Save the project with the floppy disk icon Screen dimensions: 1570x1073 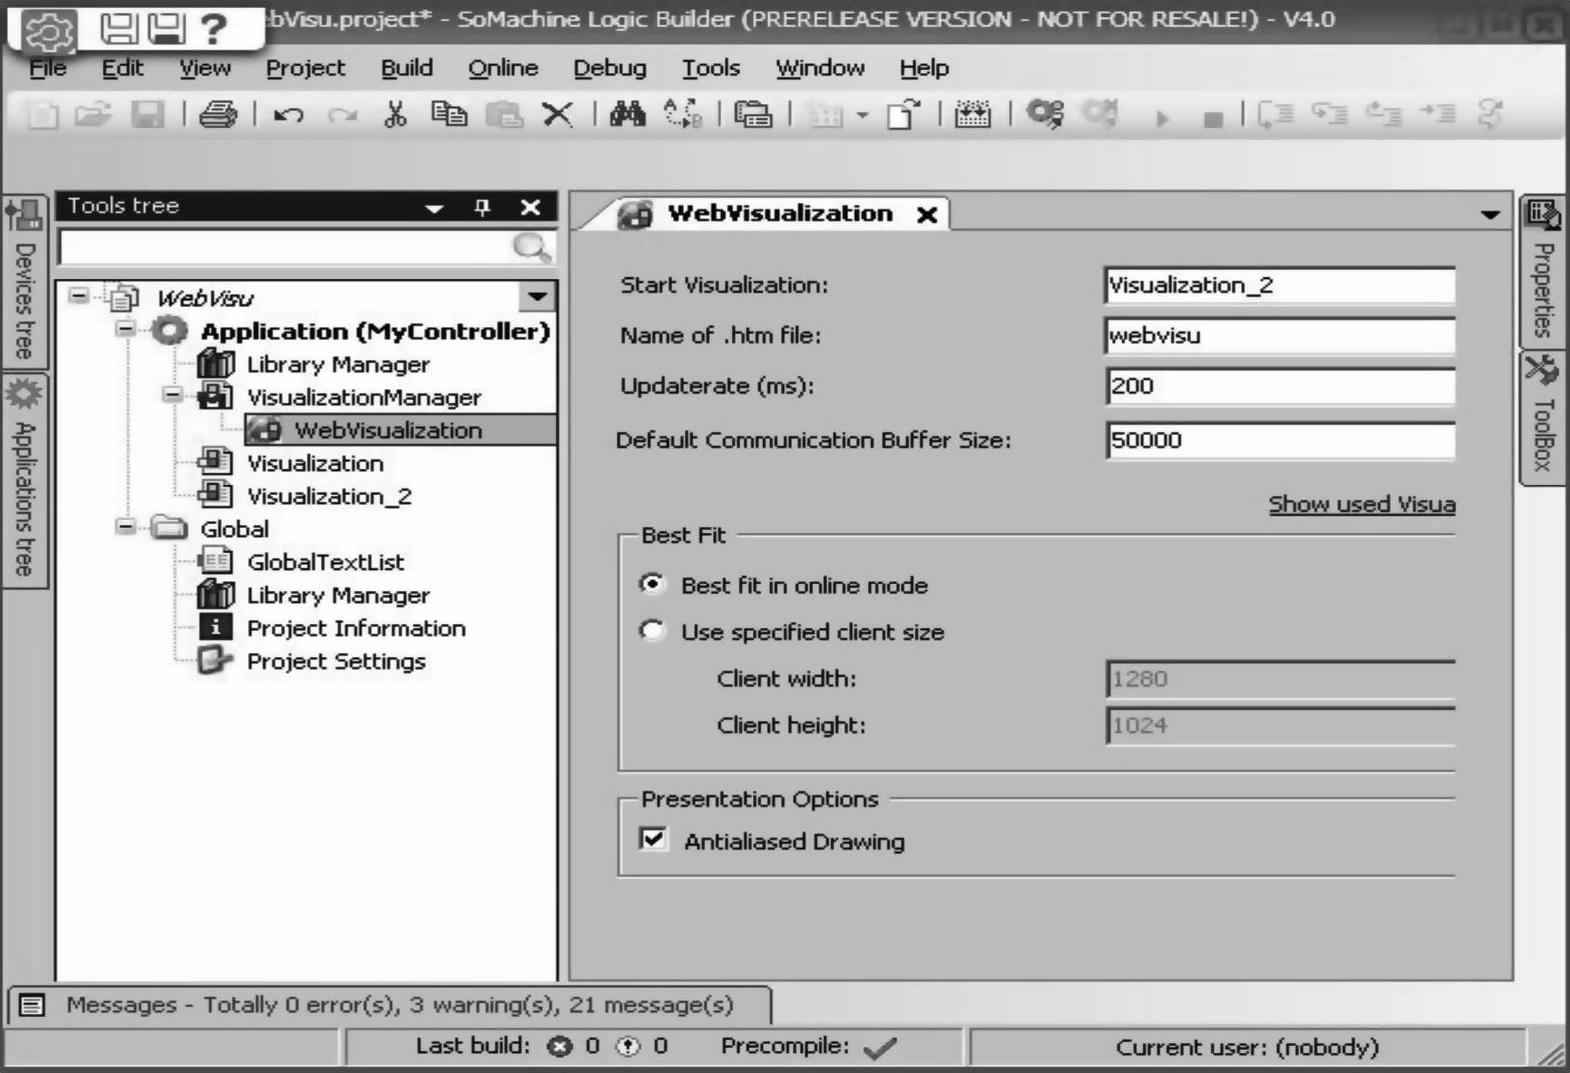tap(148, 115)
